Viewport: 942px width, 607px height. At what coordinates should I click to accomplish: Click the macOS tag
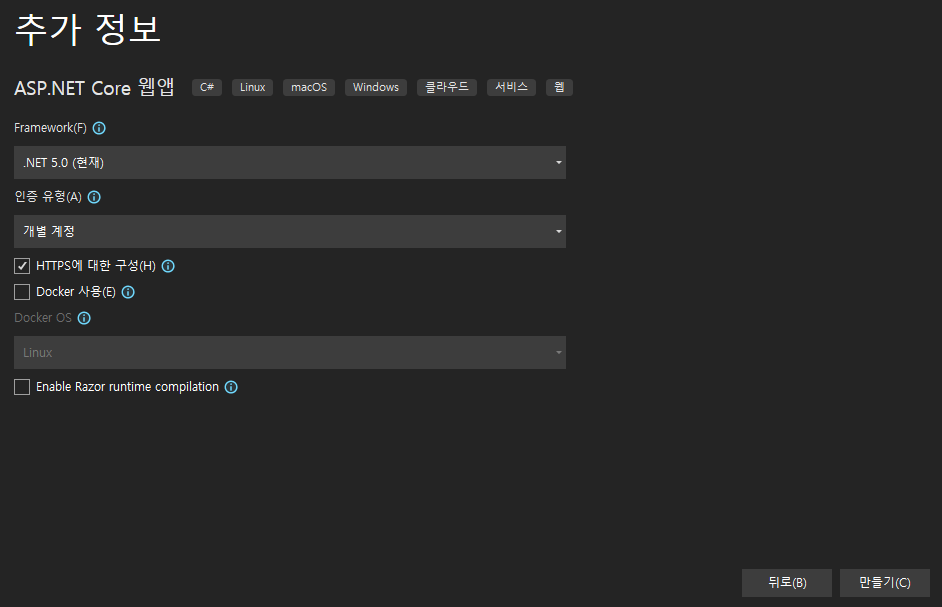click(x=309, y=87)
